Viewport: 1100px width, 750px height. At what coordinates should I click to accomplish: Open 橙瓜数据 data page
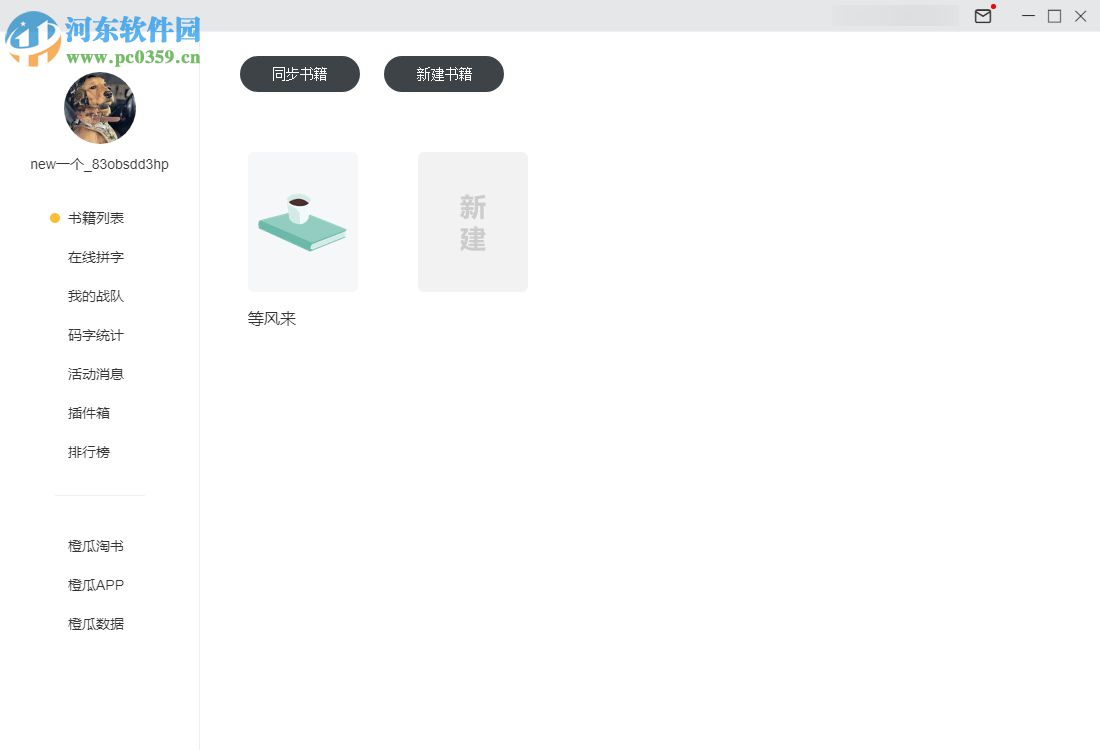tap(95, 623)
